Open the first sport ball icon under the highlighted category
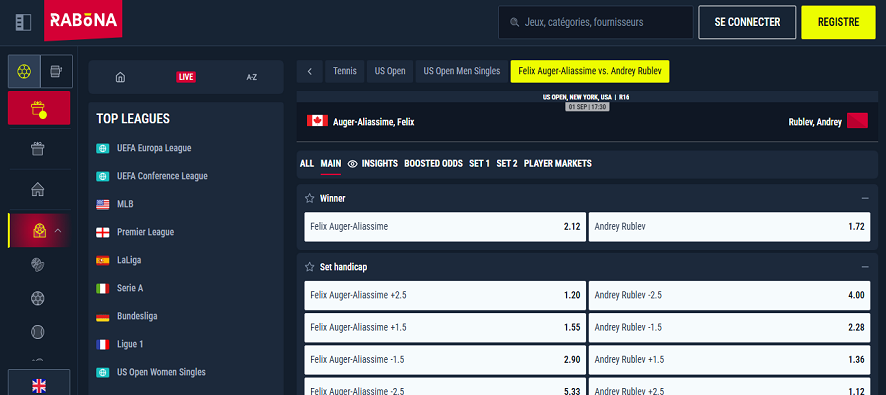 click(38, 264)
